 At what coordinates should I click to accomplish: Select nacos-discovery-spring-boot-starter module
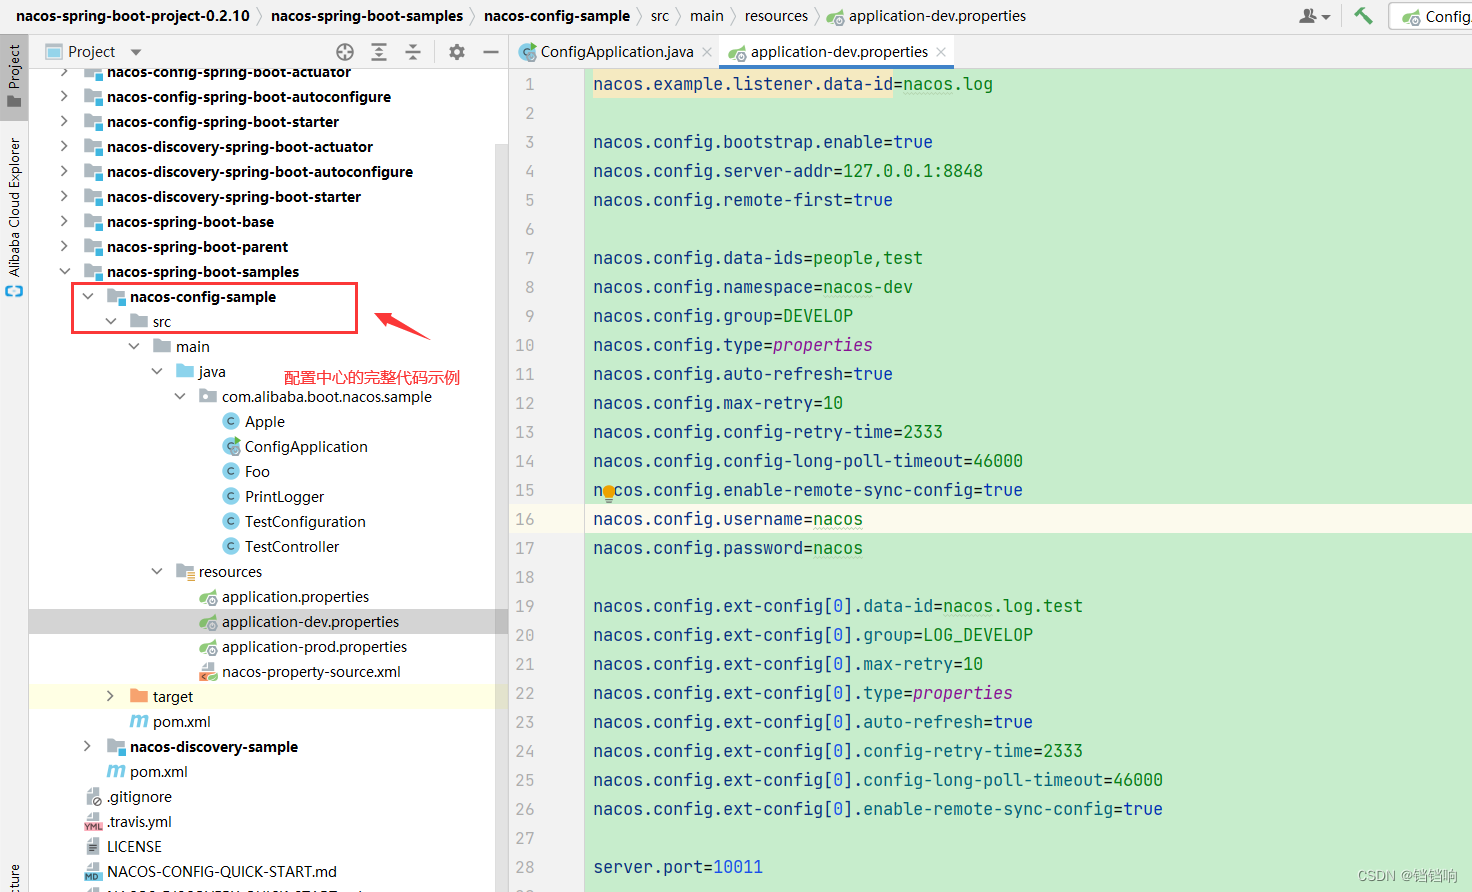pos(223,197)
